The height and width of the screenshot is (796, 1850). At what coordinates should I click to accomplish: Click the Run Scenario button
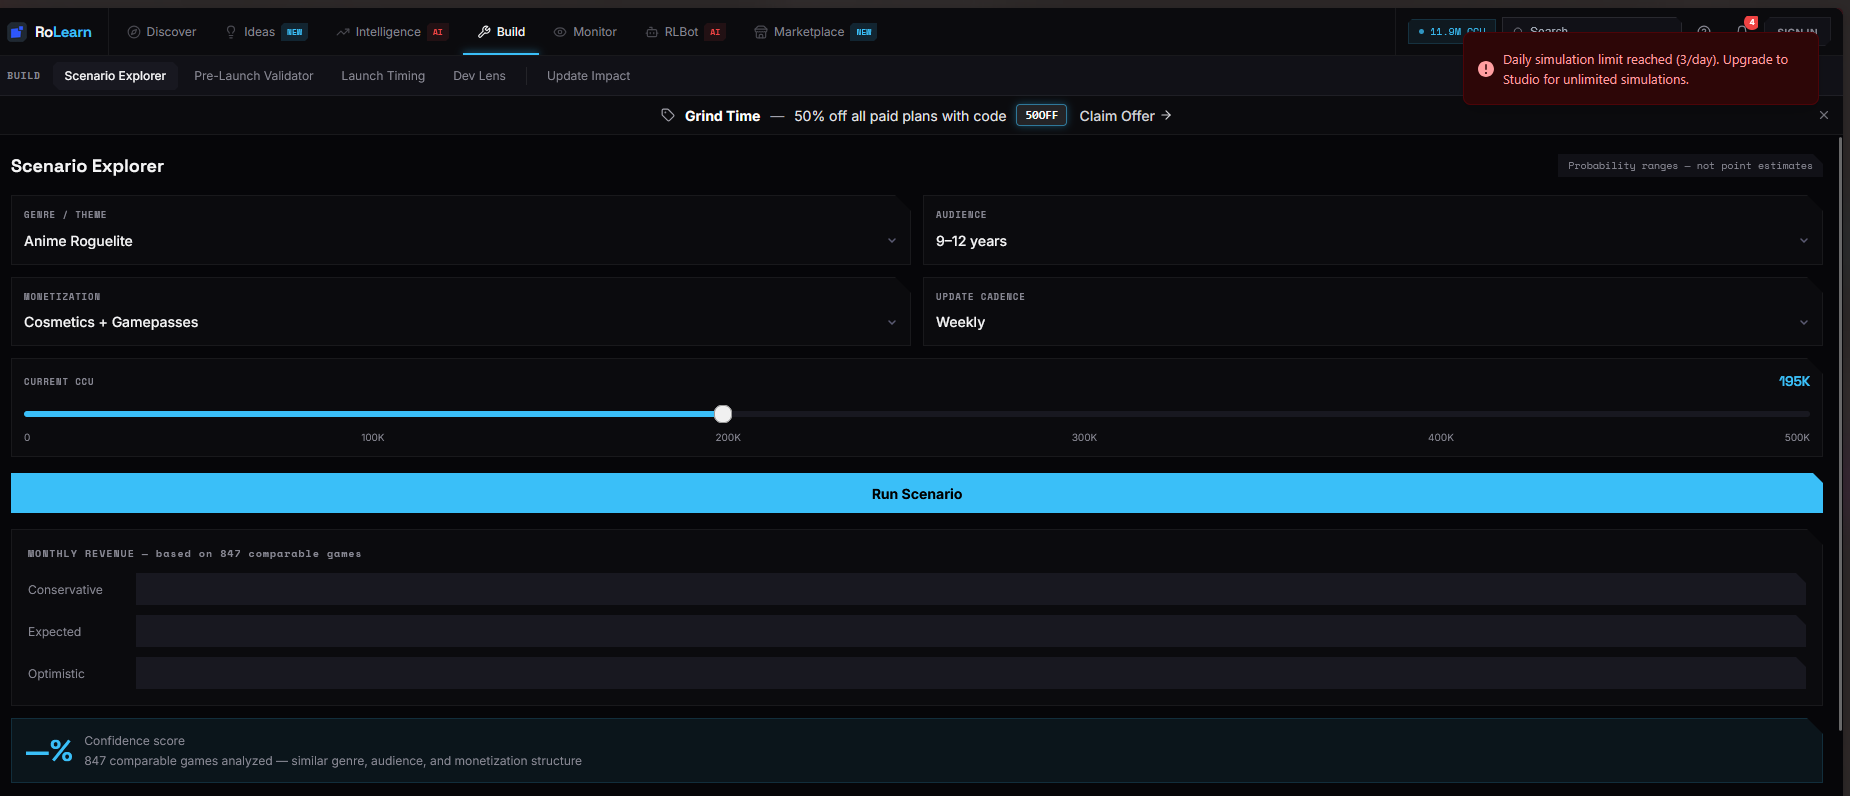[917, 494]
